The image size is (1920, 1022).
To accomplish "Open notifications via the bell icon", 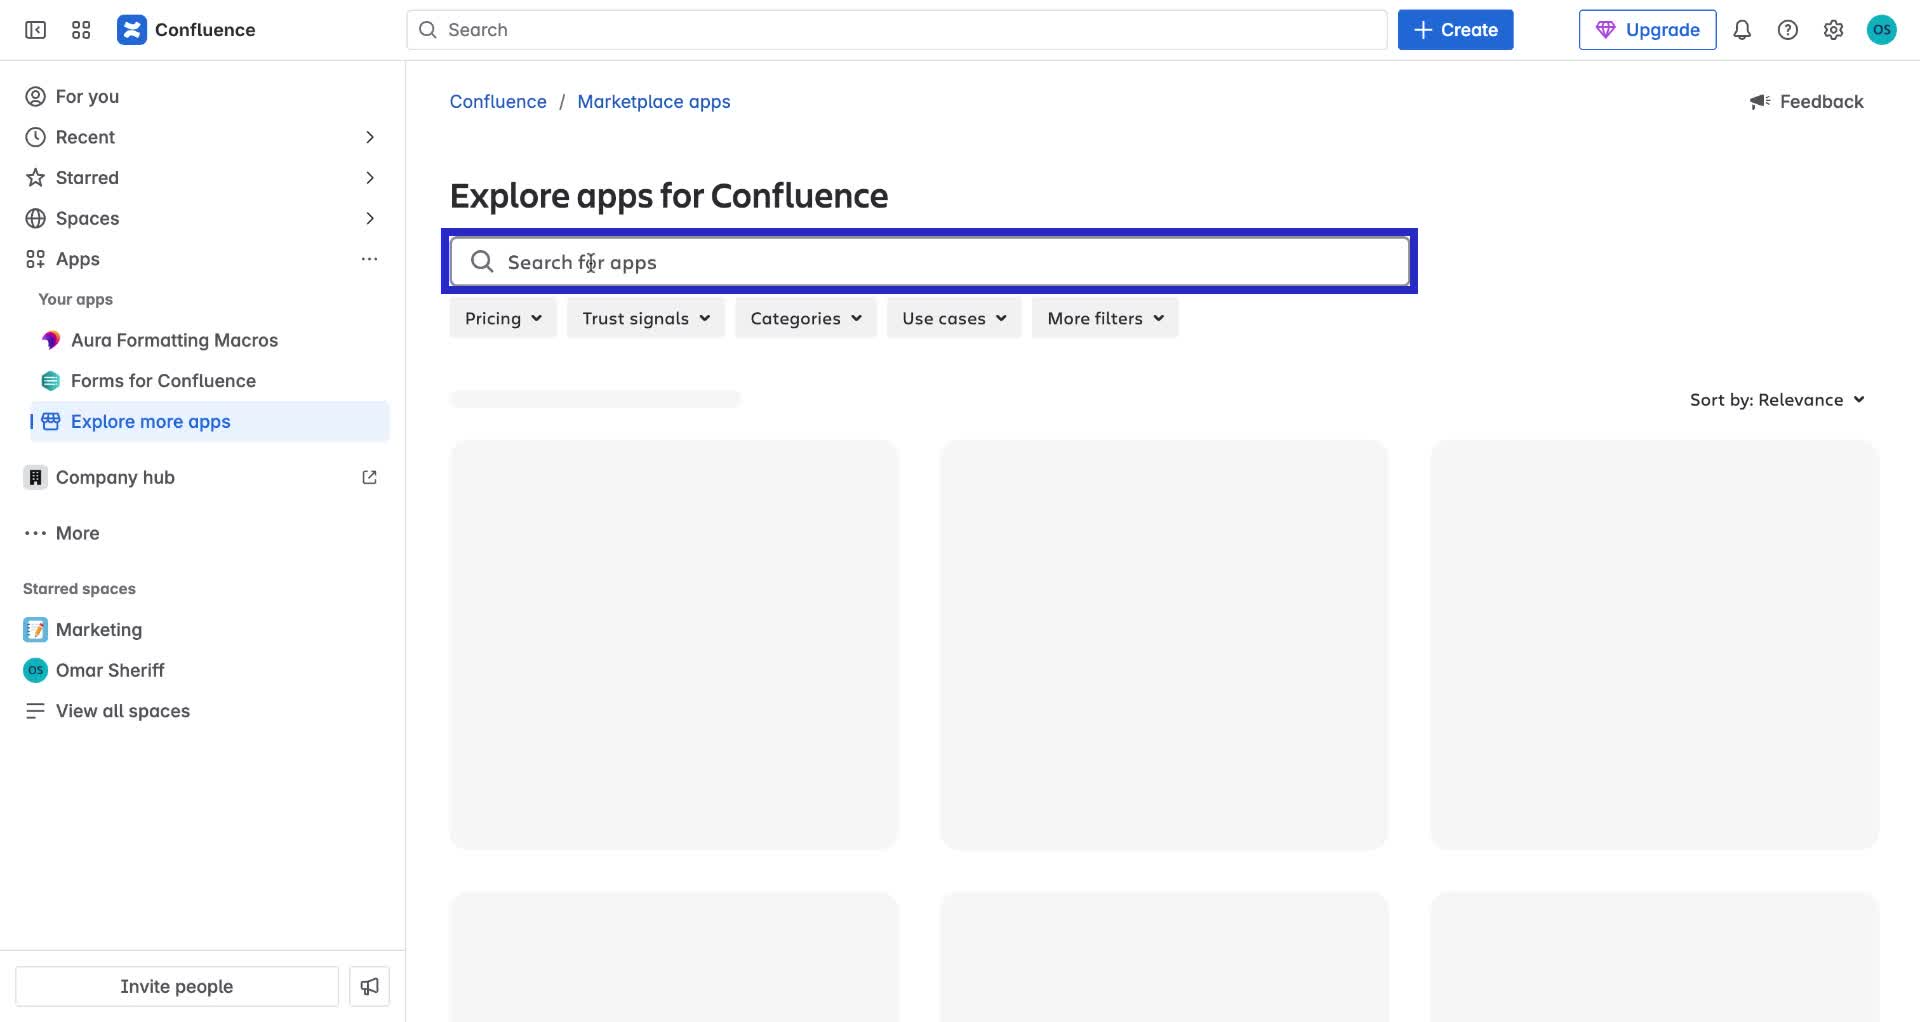I will (x=1742, y=30).
